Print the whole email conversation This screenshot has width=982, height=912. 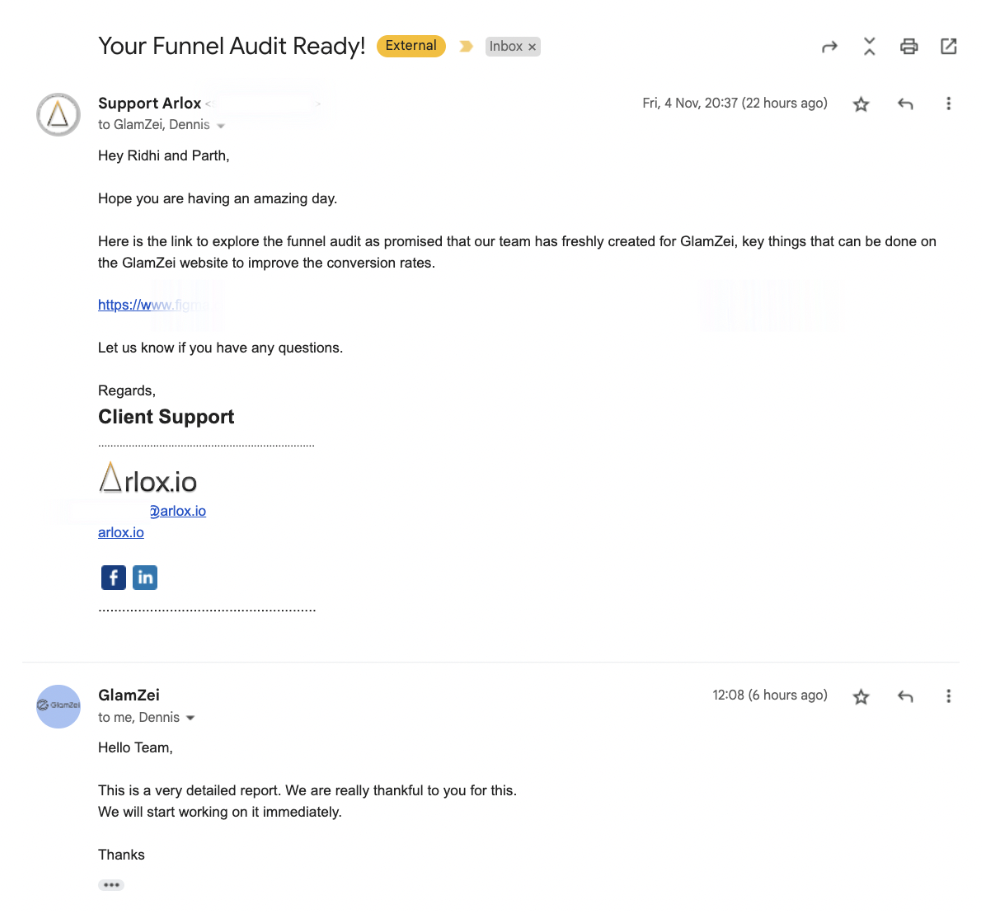tap(908, 46)
